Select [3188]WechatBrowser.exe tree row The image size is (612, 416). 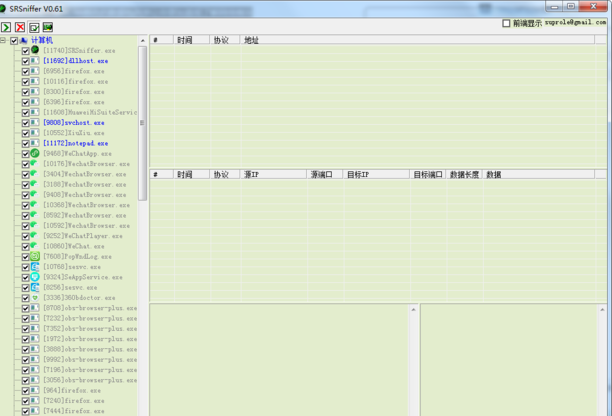coord(85,184)
